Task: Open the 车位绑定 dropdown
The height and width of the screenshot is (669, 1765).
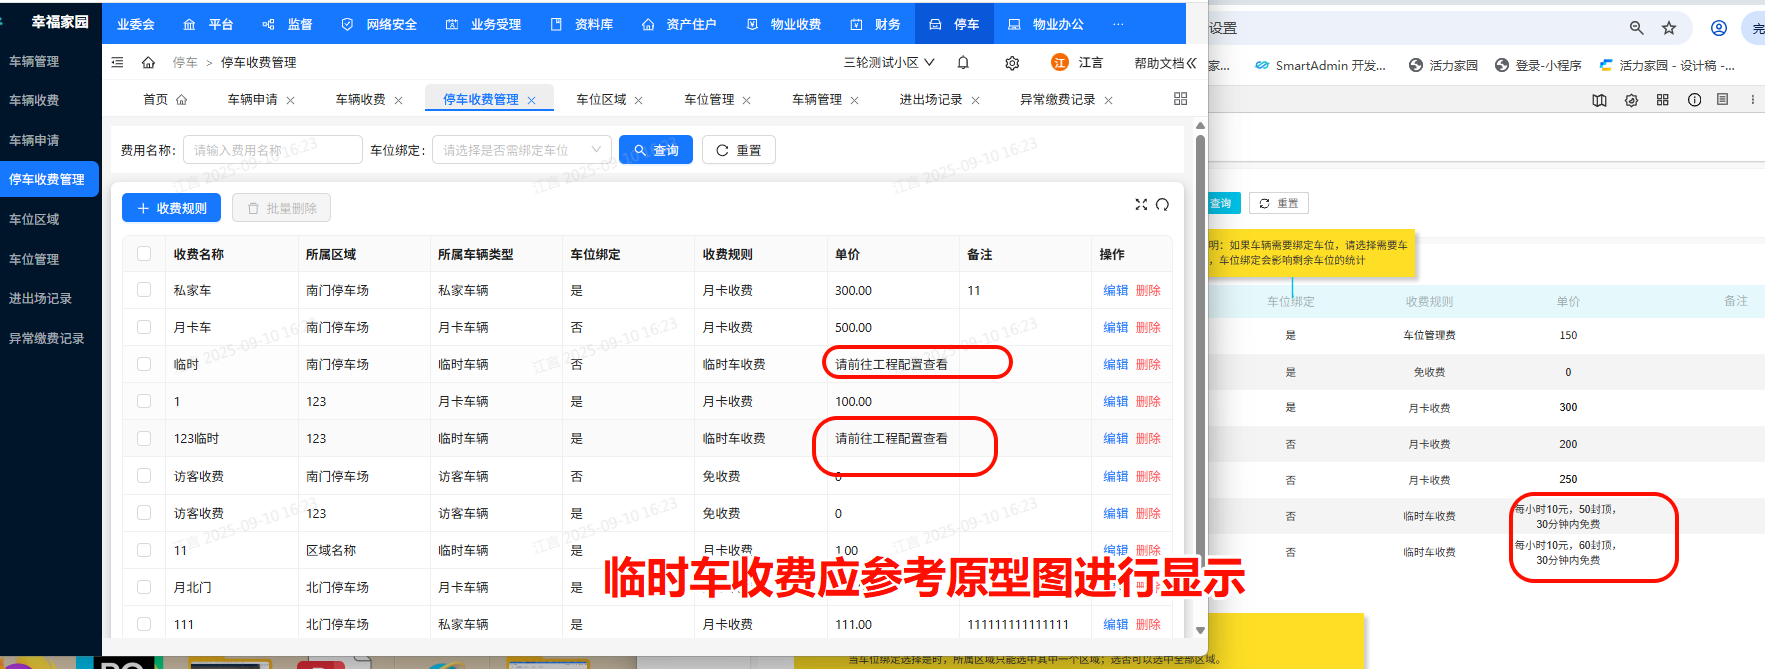Action: coord(521,150)
